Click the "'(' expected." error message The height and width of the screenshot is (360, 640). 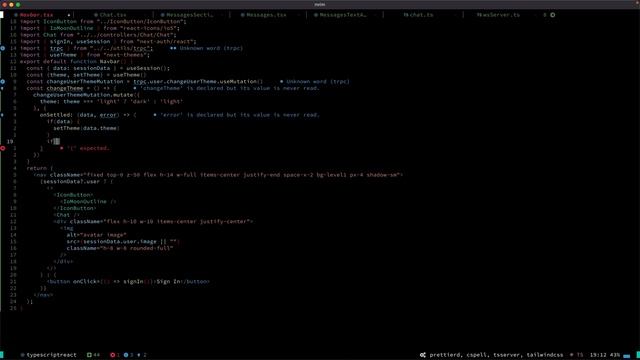(89, 148)
